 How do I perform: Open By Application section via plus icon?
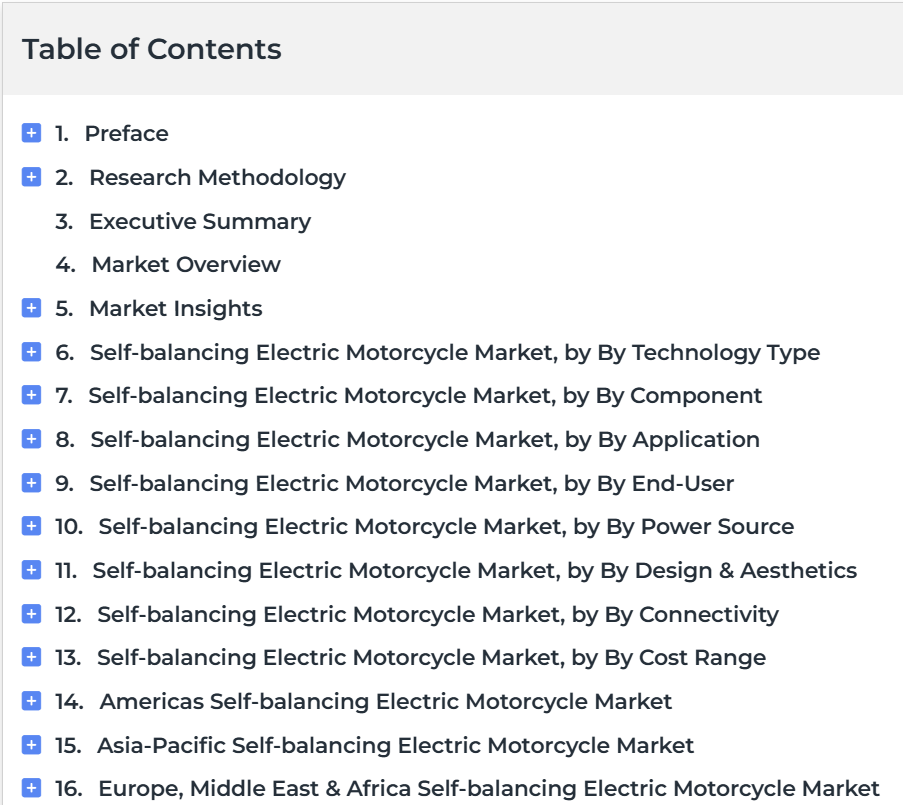tap(31, 439)
